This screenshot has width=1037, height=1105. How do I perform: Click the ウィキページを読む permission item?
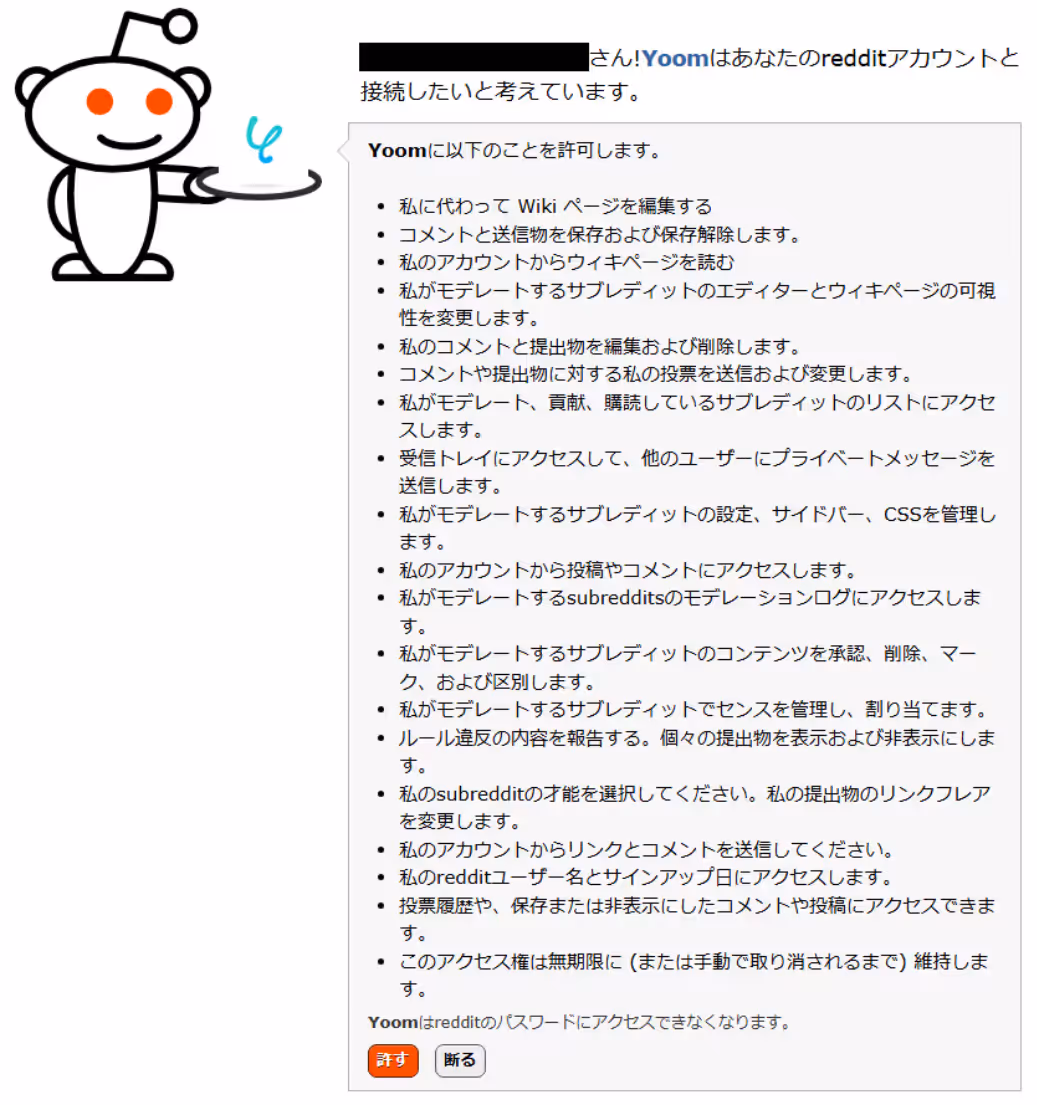pyautogui.click(x=566, y=262)
